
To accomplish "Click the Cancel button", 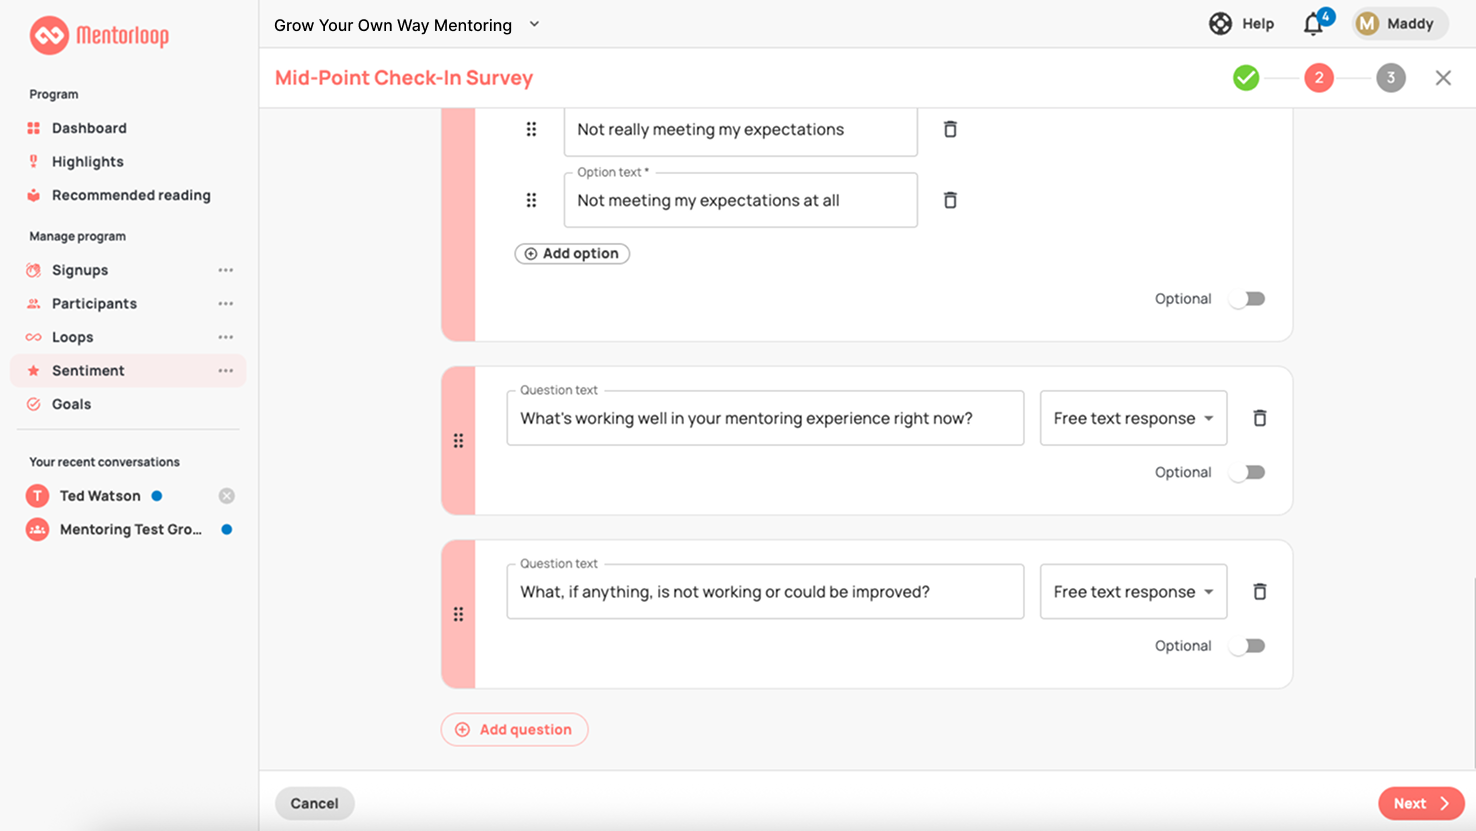I will click(314, 804).
